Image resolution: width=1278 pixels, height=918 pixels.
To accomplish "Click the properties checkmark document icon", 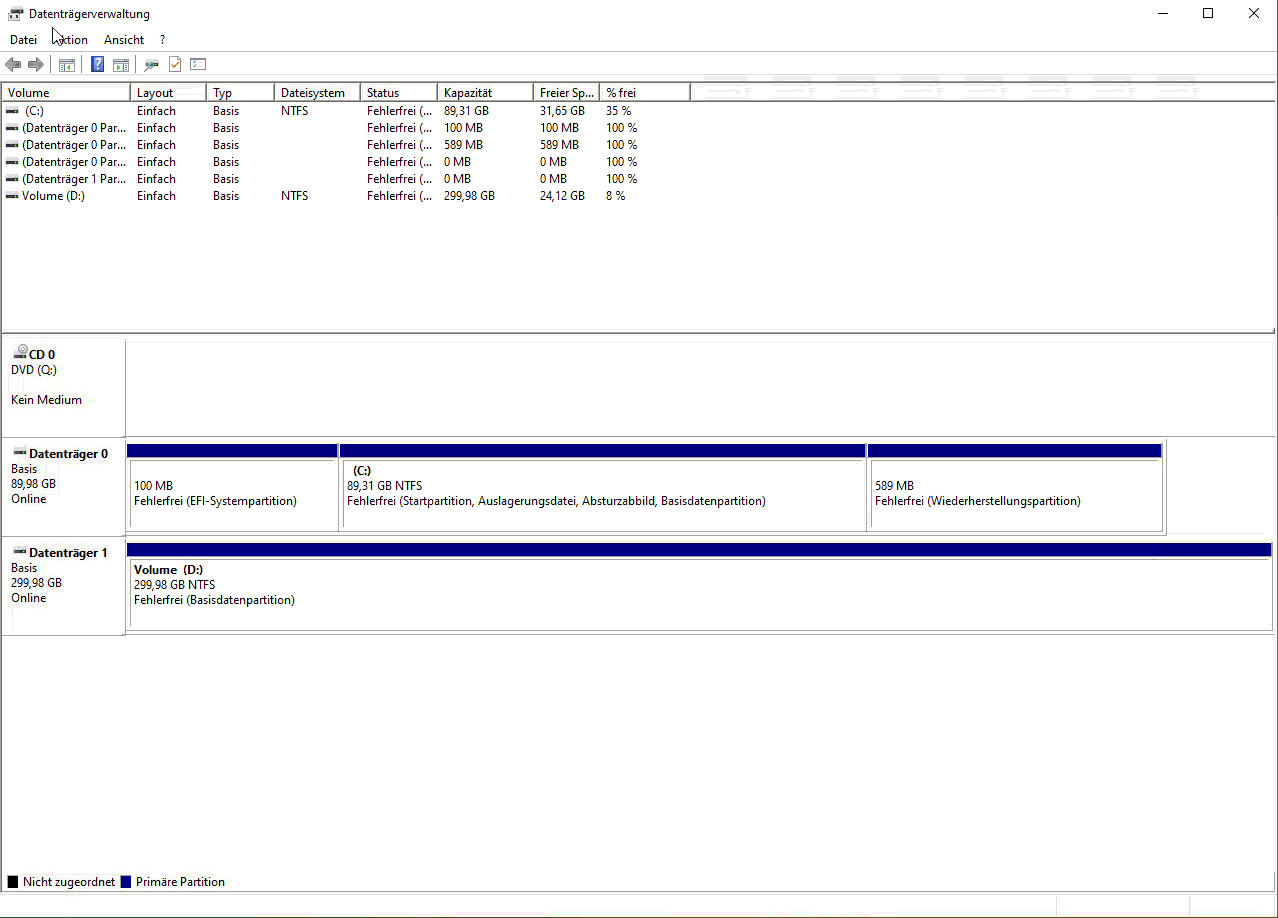I will pyautogui.click(x=175, y=65).
